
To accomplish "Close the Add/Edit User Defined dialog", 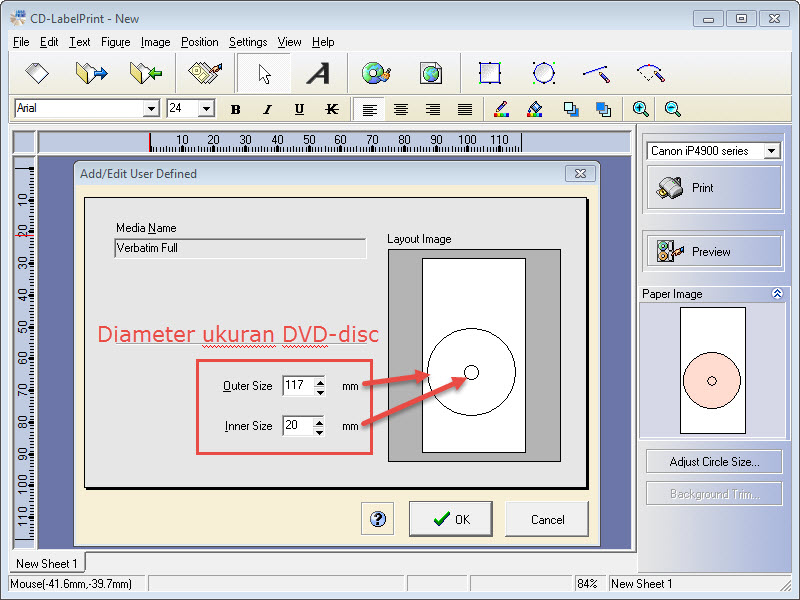I will click(580, 173).
